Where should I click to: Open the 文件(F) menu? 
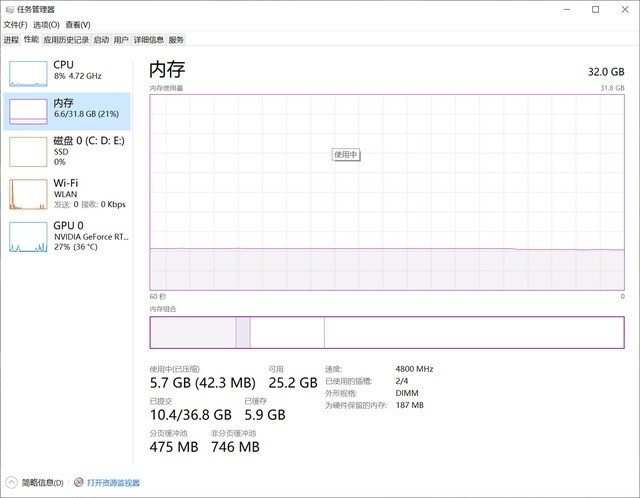tap(15, 24)
